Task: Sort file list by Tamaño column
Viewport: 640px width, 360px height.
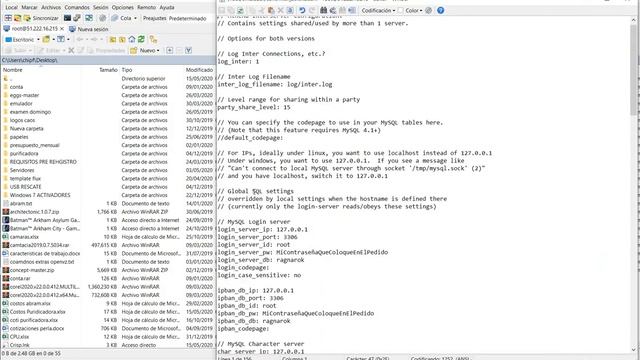Action: pos(100,70)
